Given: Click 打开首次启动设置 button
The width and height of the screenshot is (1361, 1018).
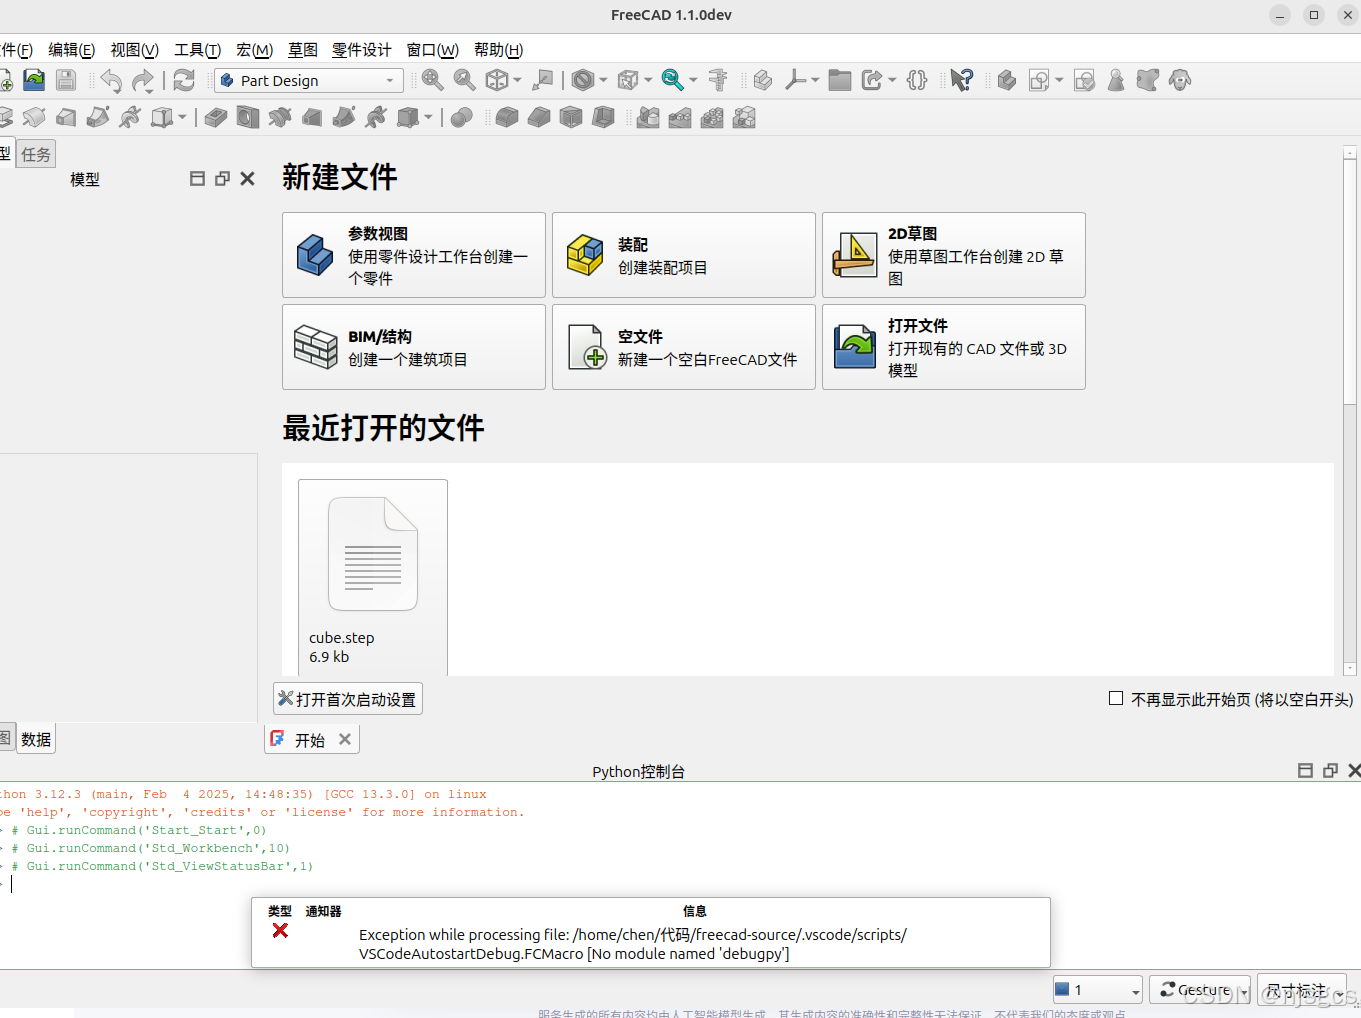Looking at the screenshot, I should (348, 699).
